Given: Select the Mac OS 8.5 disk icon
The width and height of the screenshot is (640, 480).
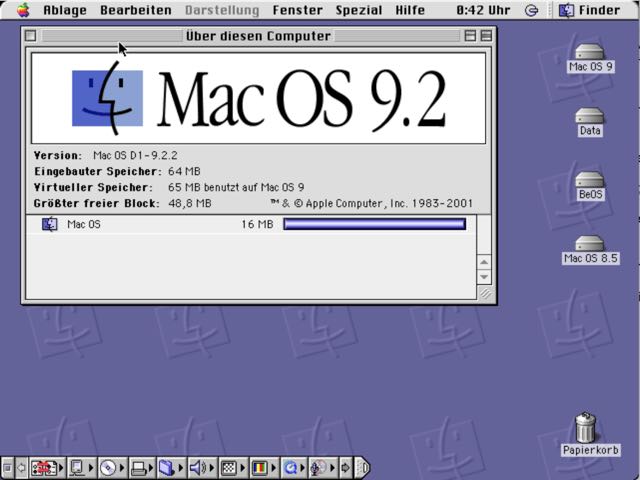Looking at the screenshot, I should [x=590, y=250].
